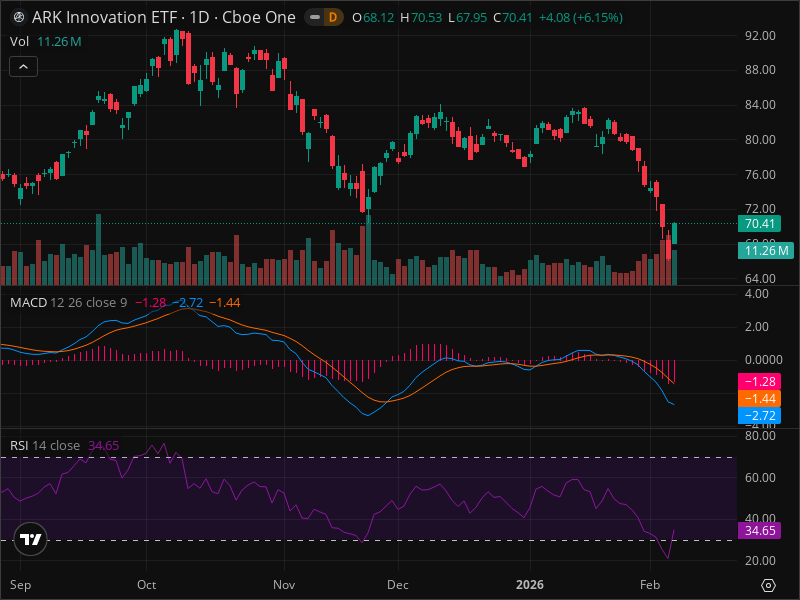Click the Nov label on time axis

click(x=284, y=585)
